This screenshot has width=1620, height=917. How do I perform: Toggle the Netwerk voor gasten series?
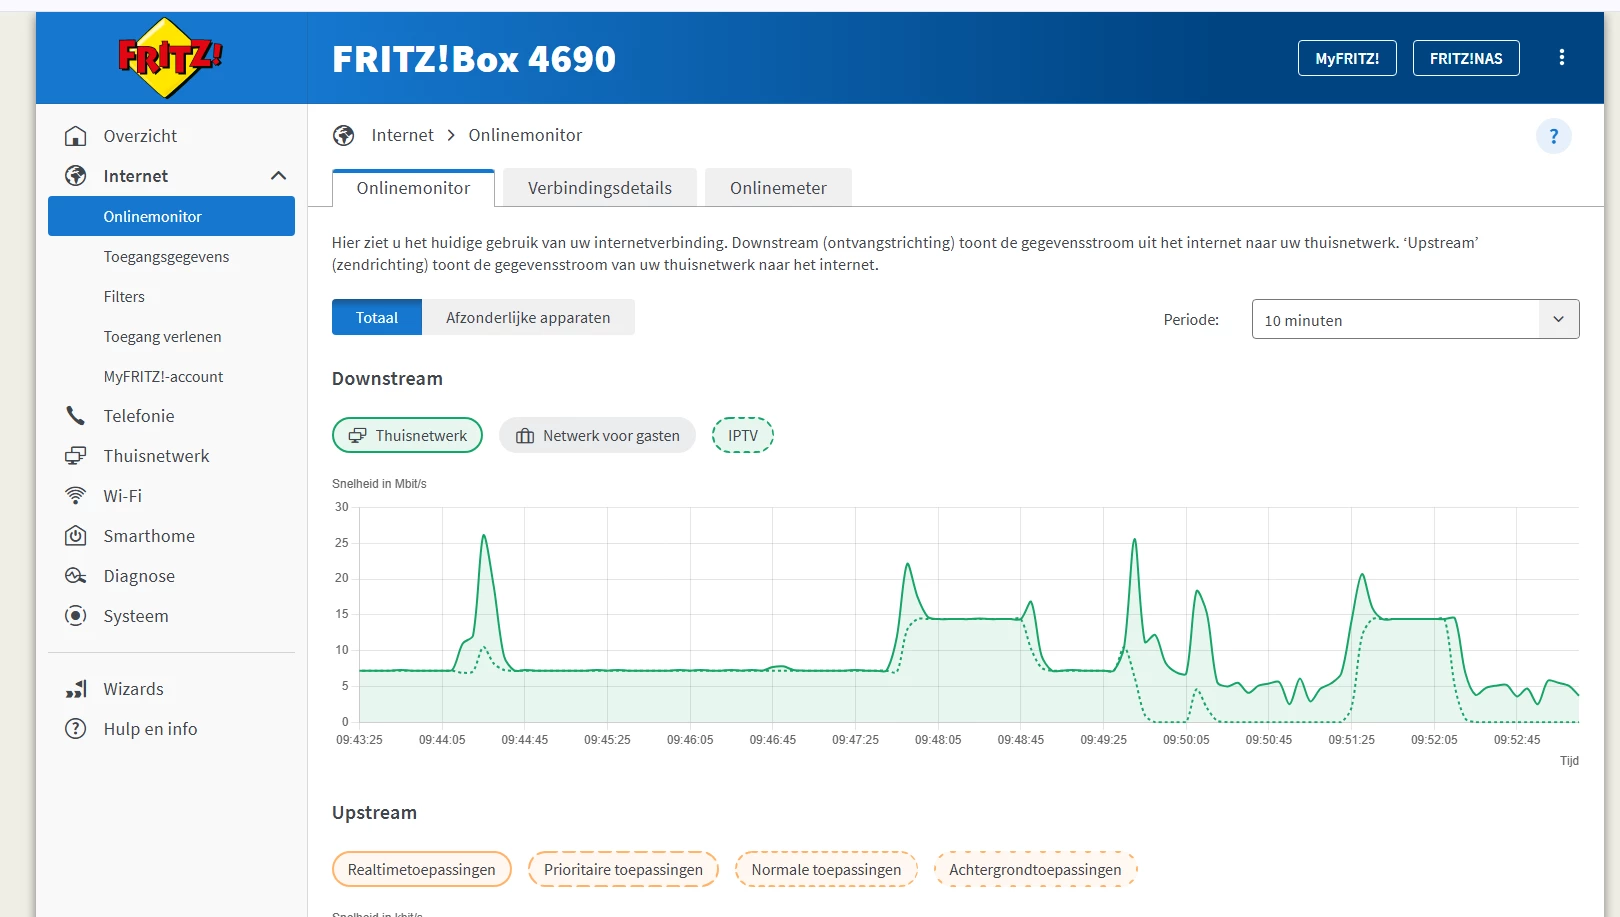[x=597, y=435]
